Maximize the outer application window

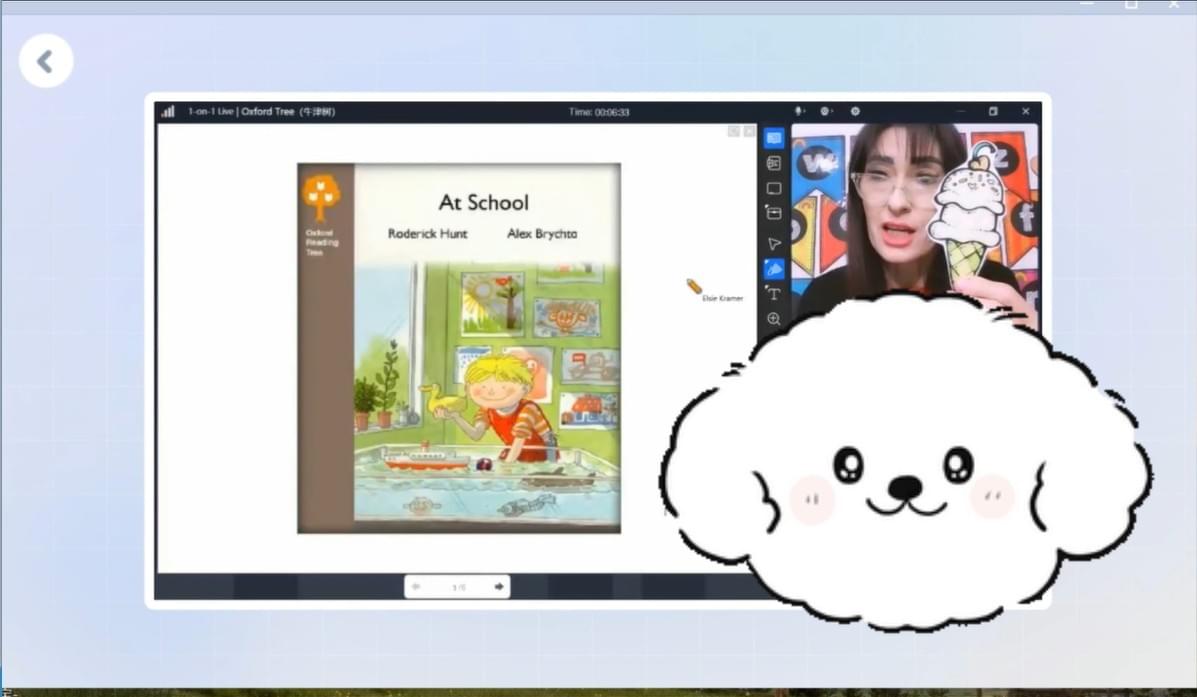tap(1131, 5)
